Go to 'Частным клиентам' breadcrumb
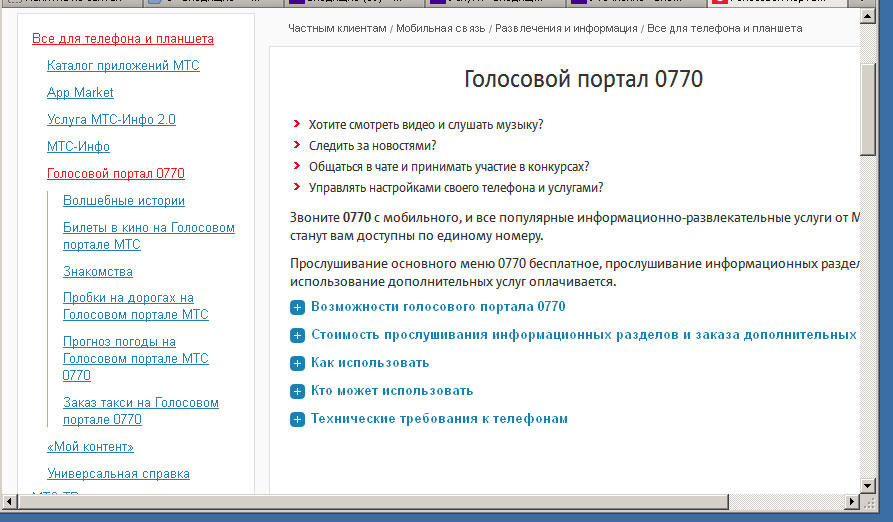 pos(337,28)
